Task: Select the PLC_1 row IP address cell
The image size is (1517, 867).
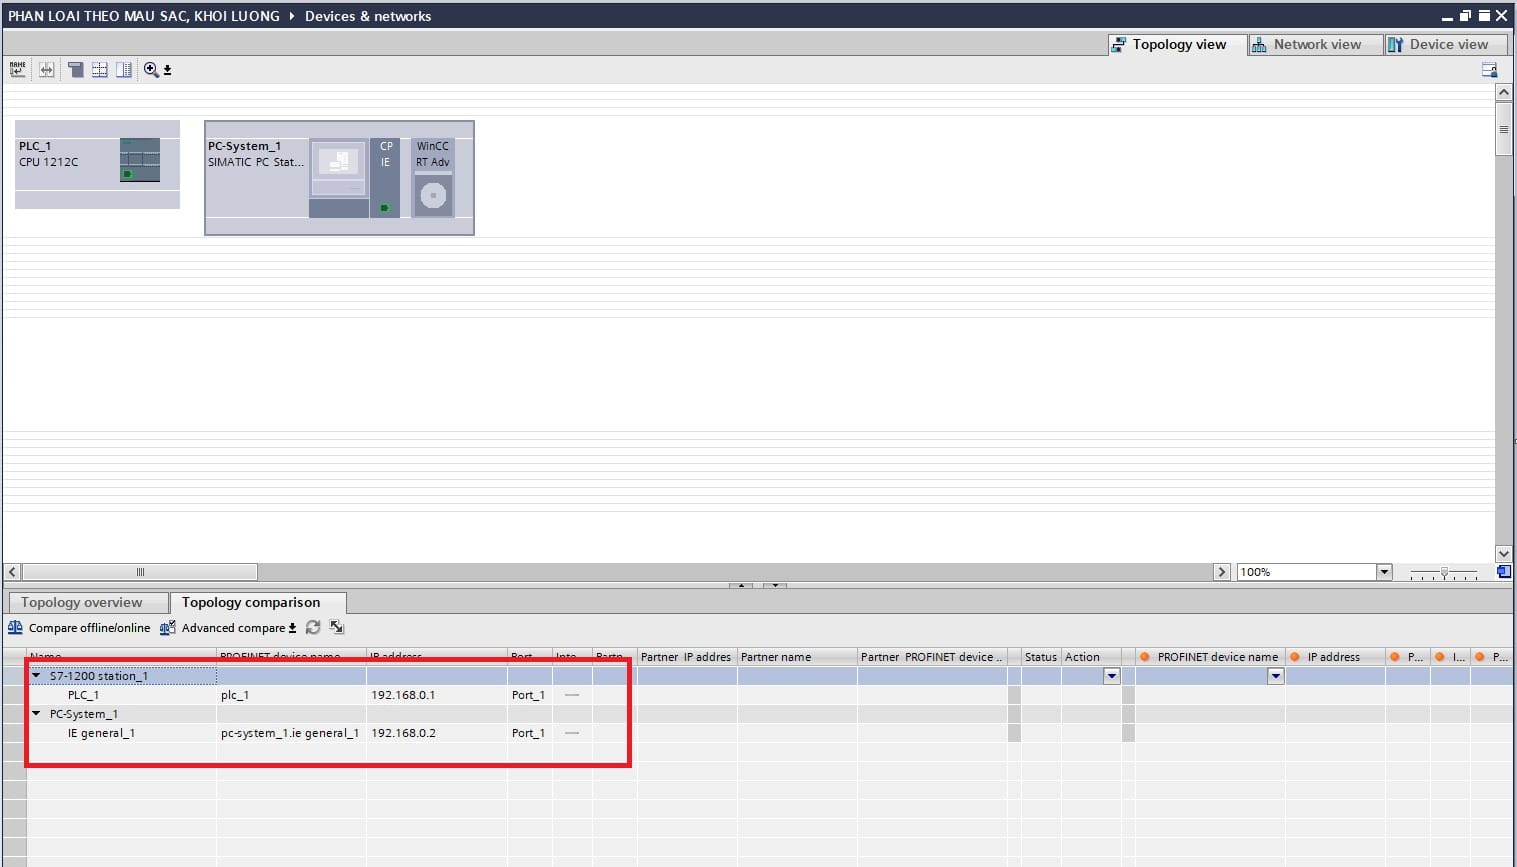Action: pos(403,695)
